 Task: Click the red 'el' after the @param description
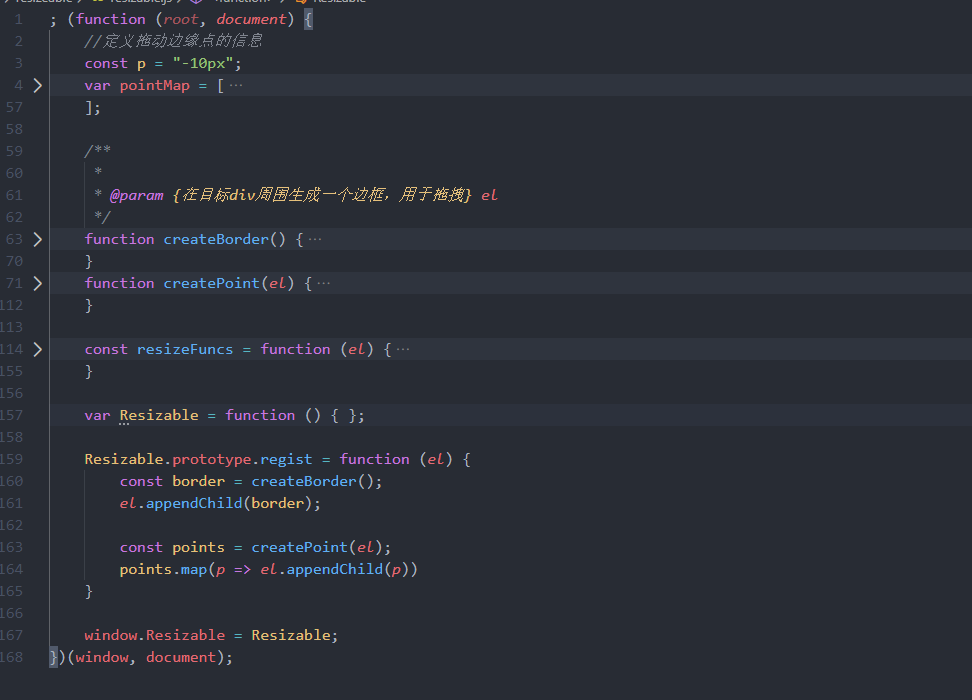coord(489,195)
